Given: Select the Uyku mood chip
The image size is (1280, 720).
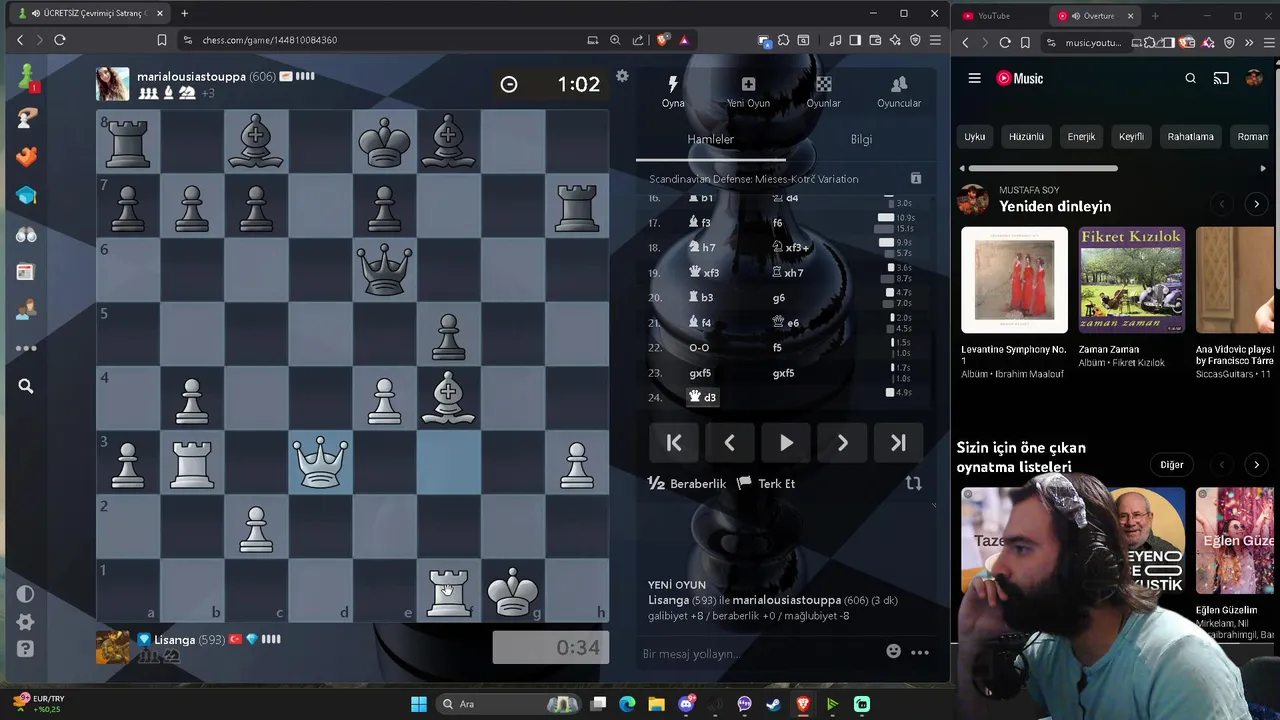Looking at the screenshot, I should coord(975,136).
